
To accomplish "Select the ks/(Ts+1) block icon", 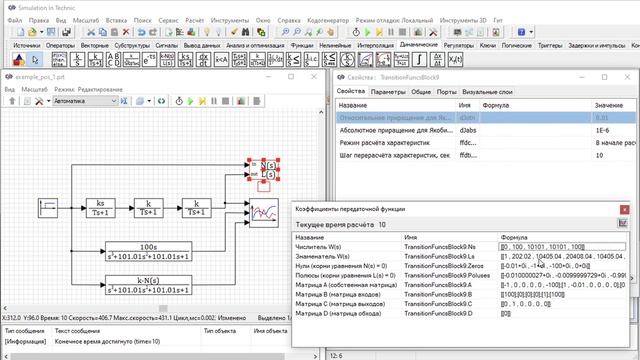I will 185,60.
